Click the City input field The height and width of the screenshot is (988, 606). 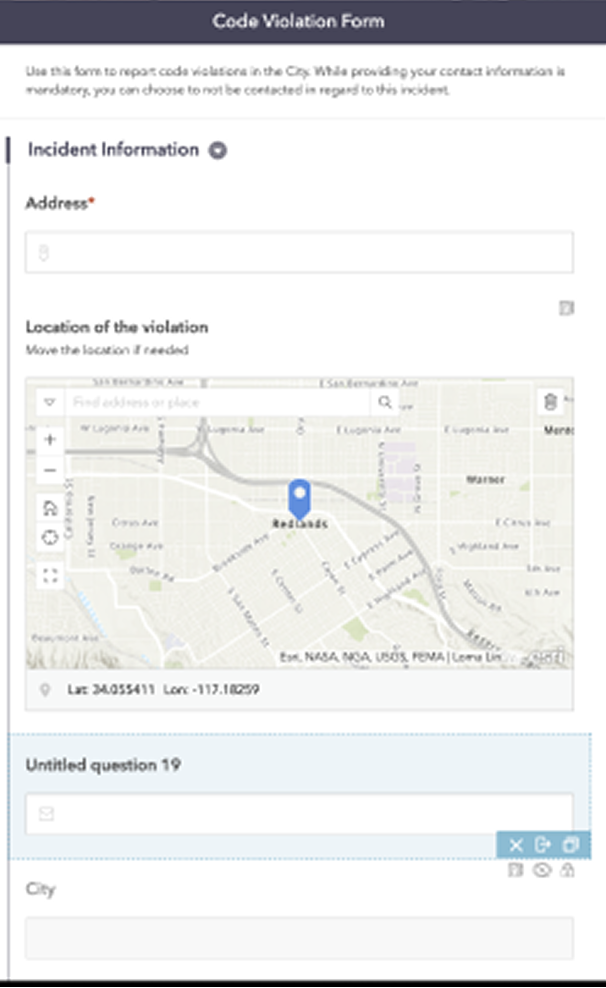pyautogui.click(x=299, y=938)
